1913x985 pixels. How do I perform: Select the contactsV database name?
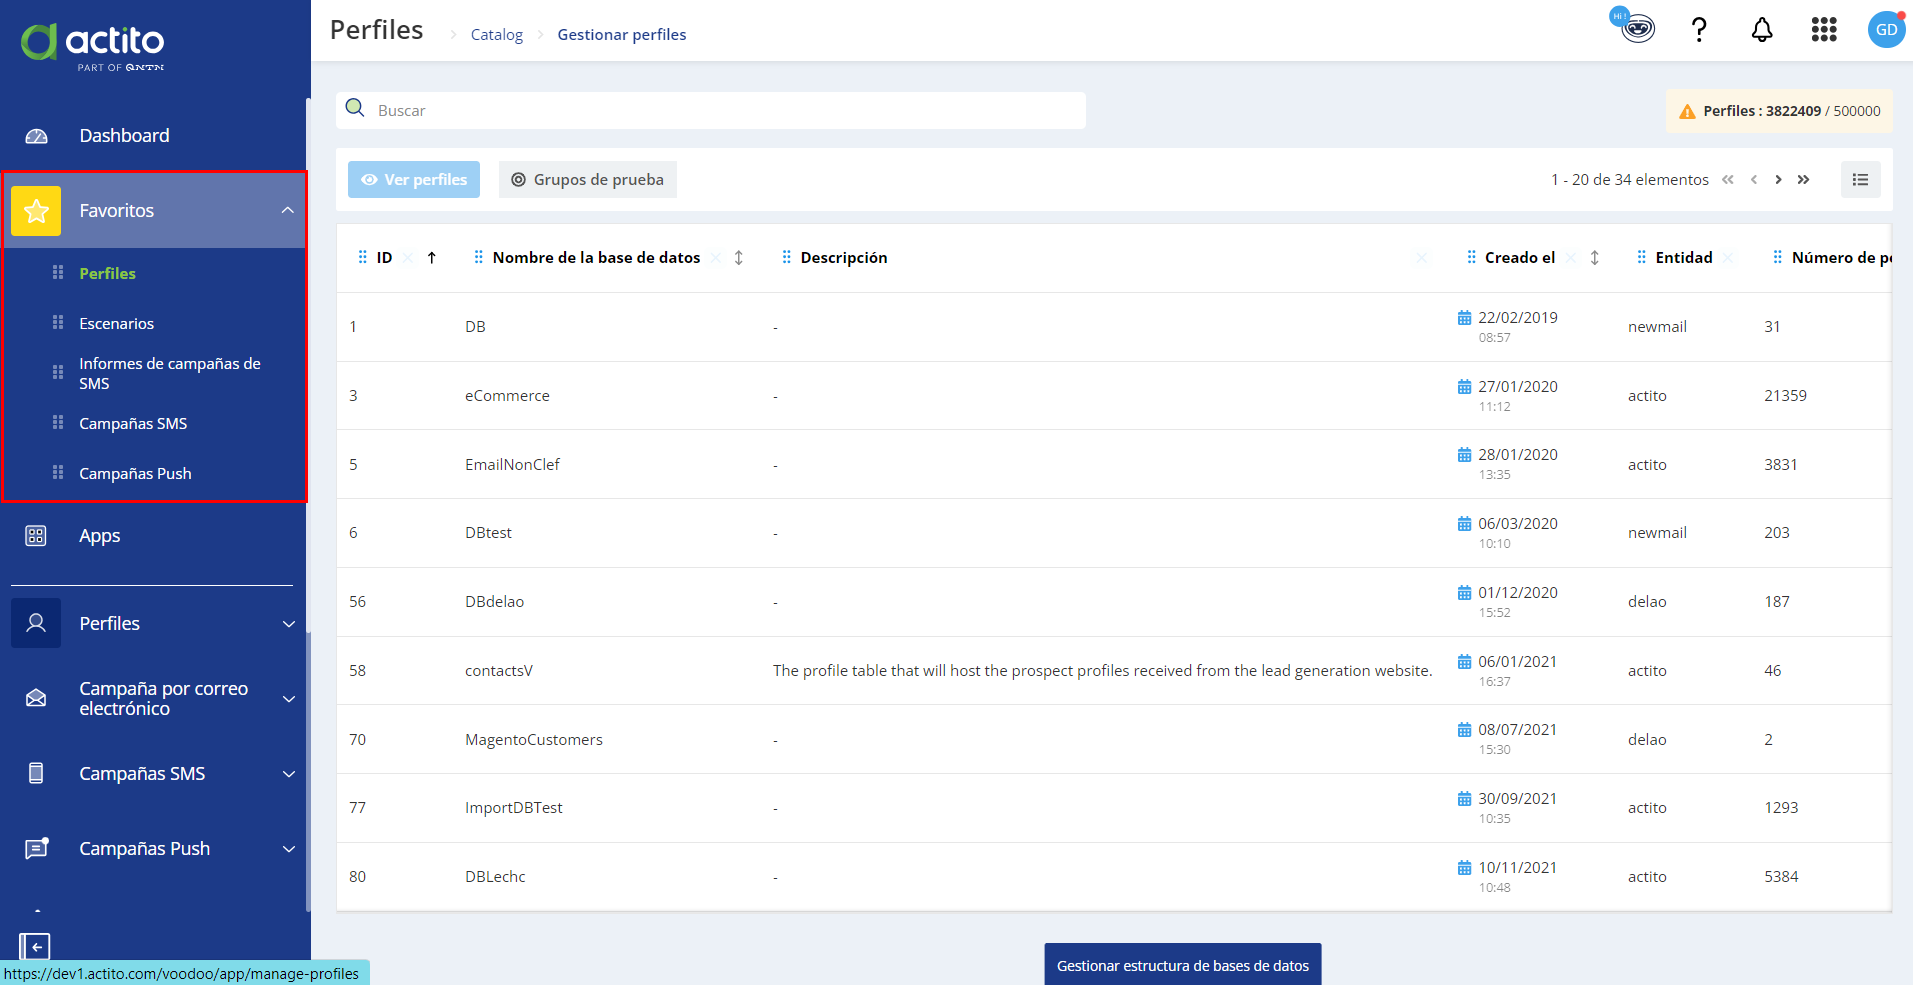pyautogui.click(x=499, y=671)
